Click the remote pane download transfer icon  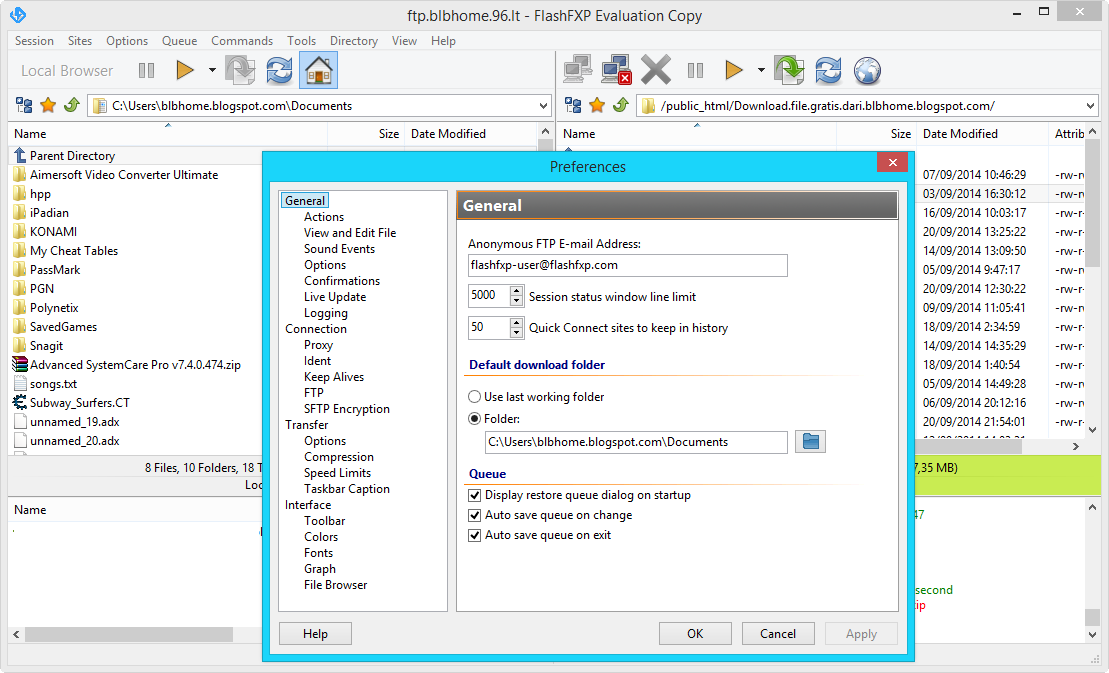click(789, 71)
